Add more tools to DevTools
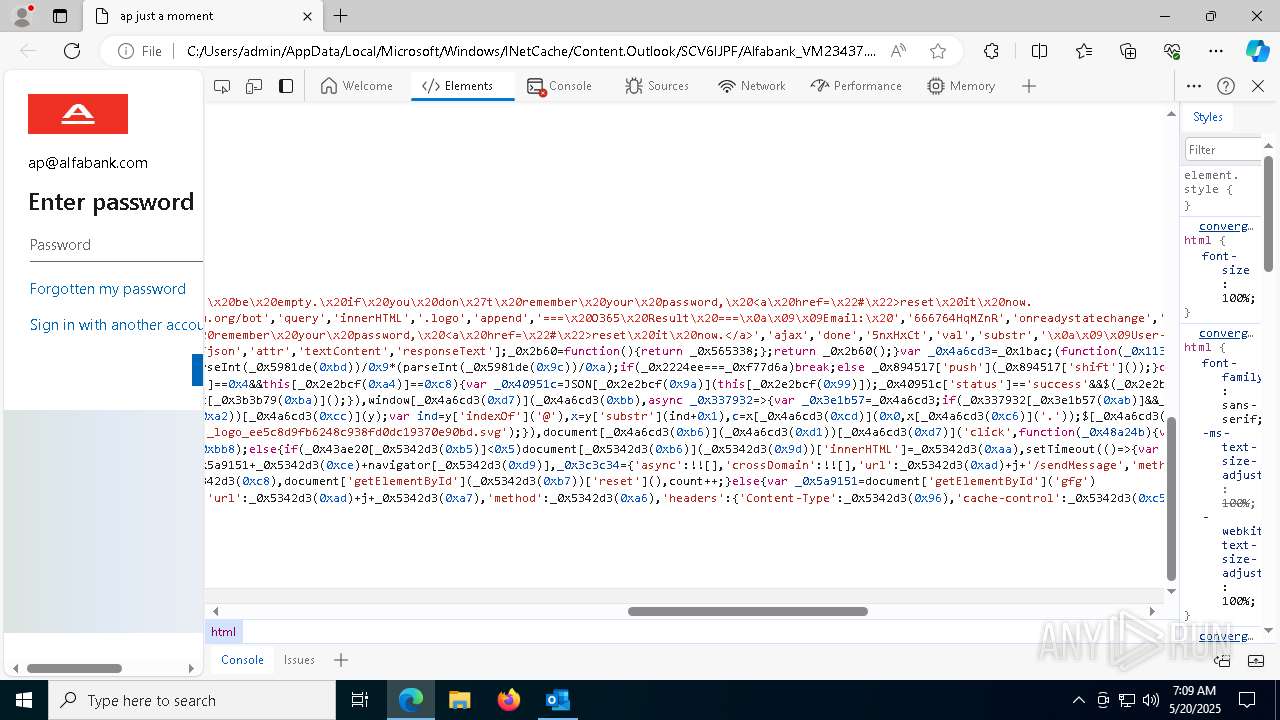 click(1029, 86)
